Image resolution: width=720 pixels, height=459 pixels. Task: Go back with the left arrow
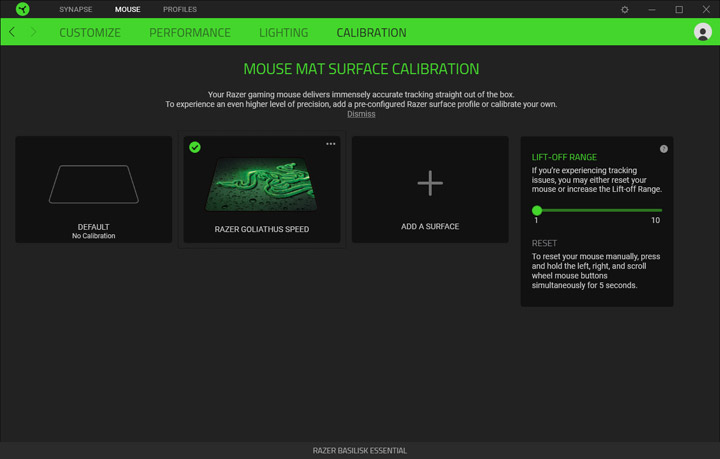pos(12,32)
